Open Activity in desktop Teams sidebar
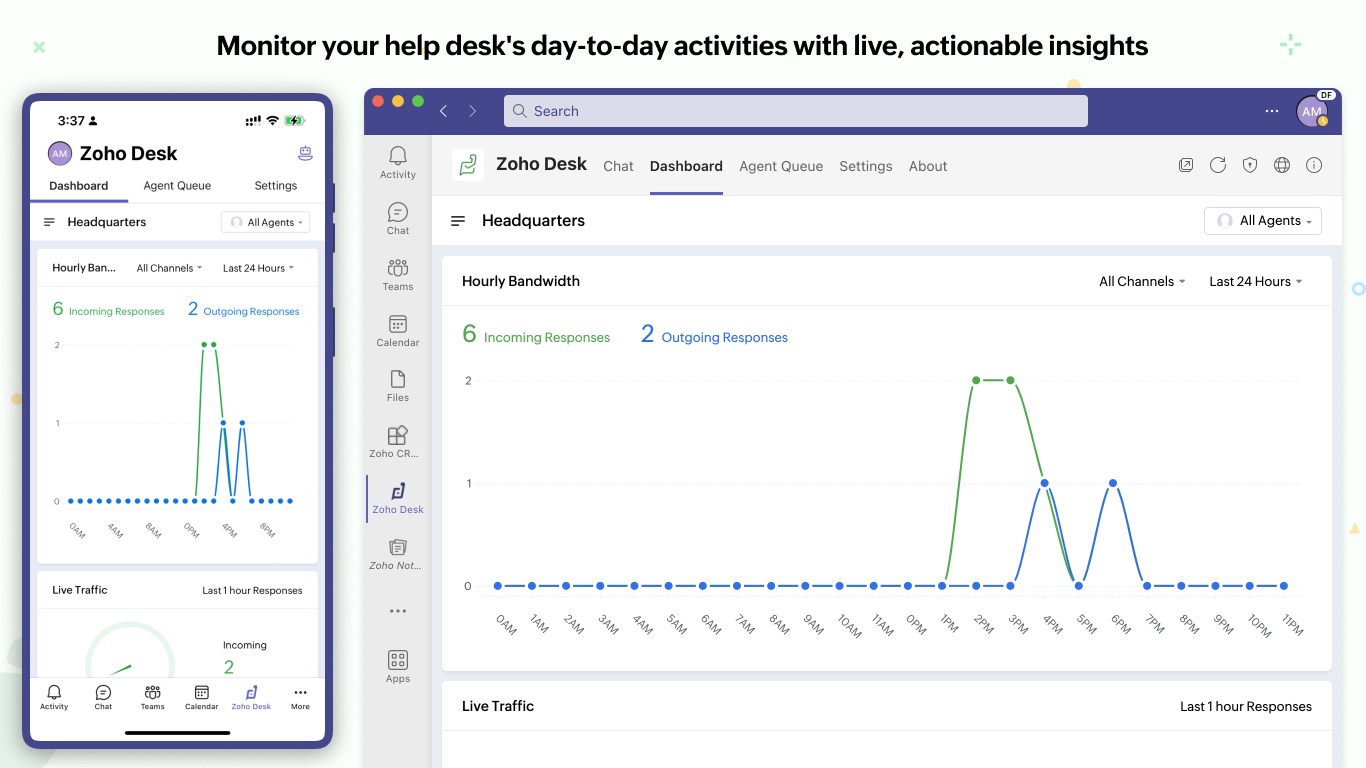The height and width of the screenshot is (768, 1366). click(x=398, y=162)
